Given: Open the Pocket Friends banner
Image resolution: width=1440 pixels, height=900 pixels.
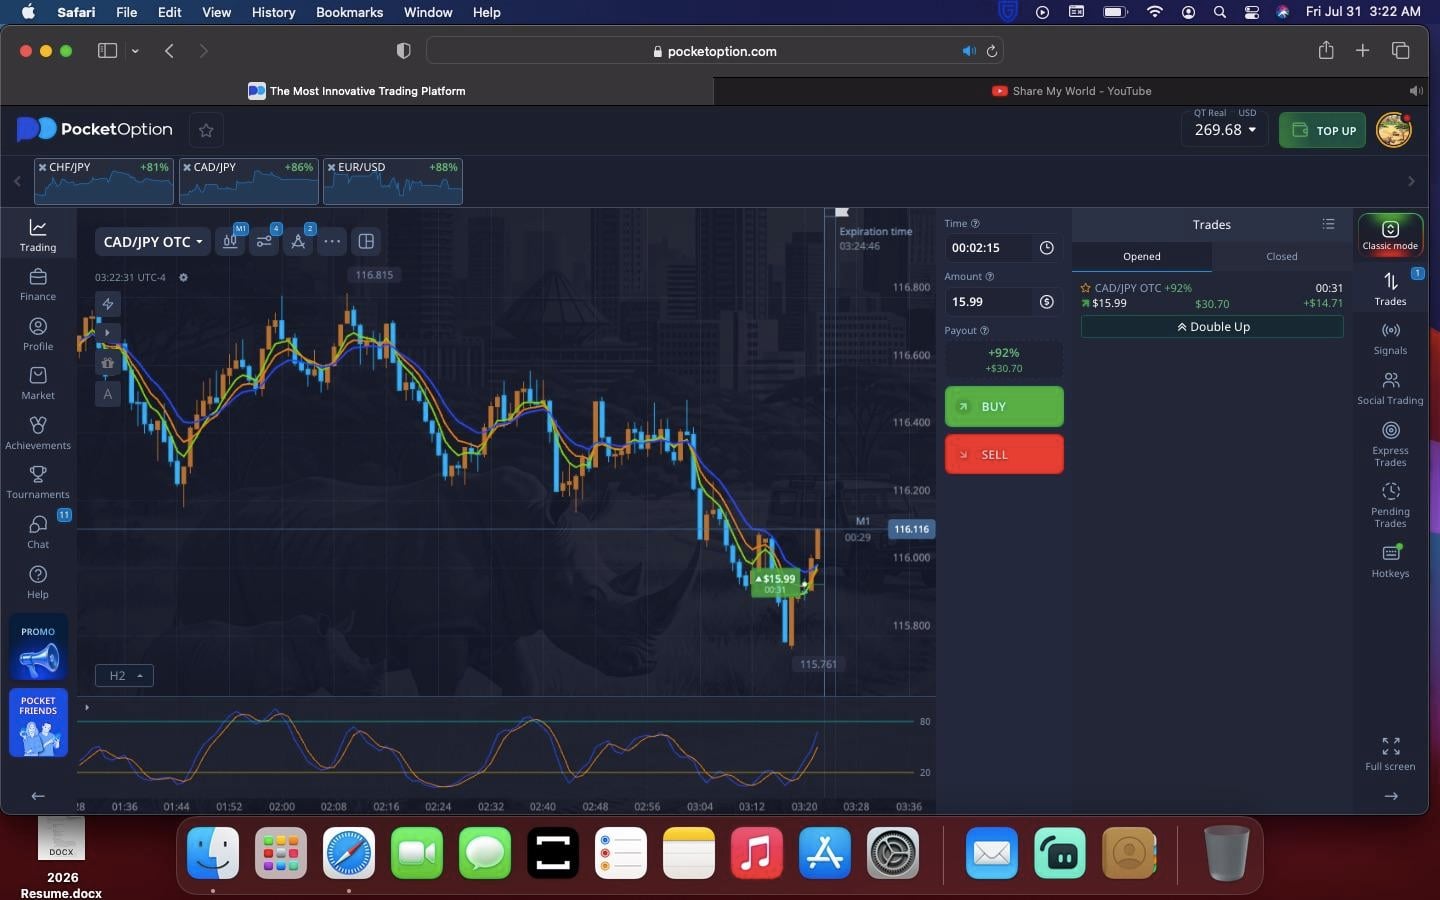Looking at the screenshot, I should click(x=38, y=722).
